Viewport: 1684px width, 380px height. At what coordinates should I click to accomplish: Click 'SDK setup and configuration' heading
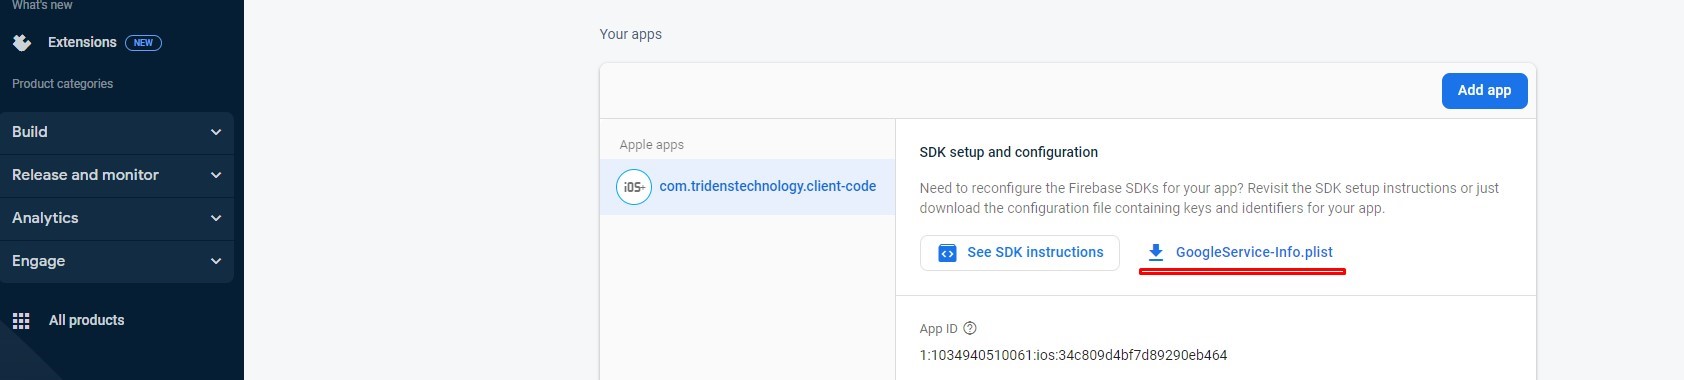[1008, 152]
